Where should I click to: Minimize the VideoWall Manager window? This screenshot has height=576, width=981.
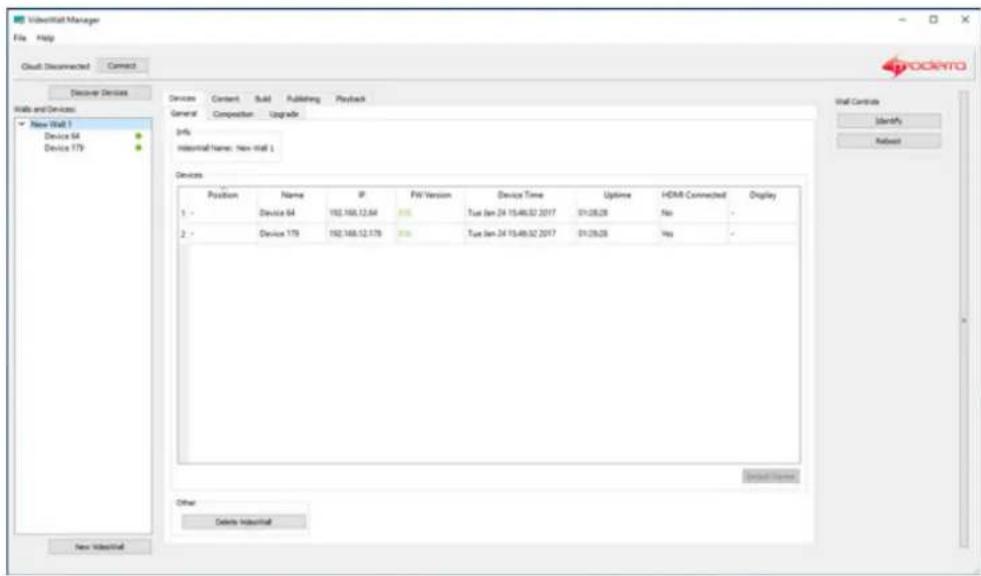903,20
